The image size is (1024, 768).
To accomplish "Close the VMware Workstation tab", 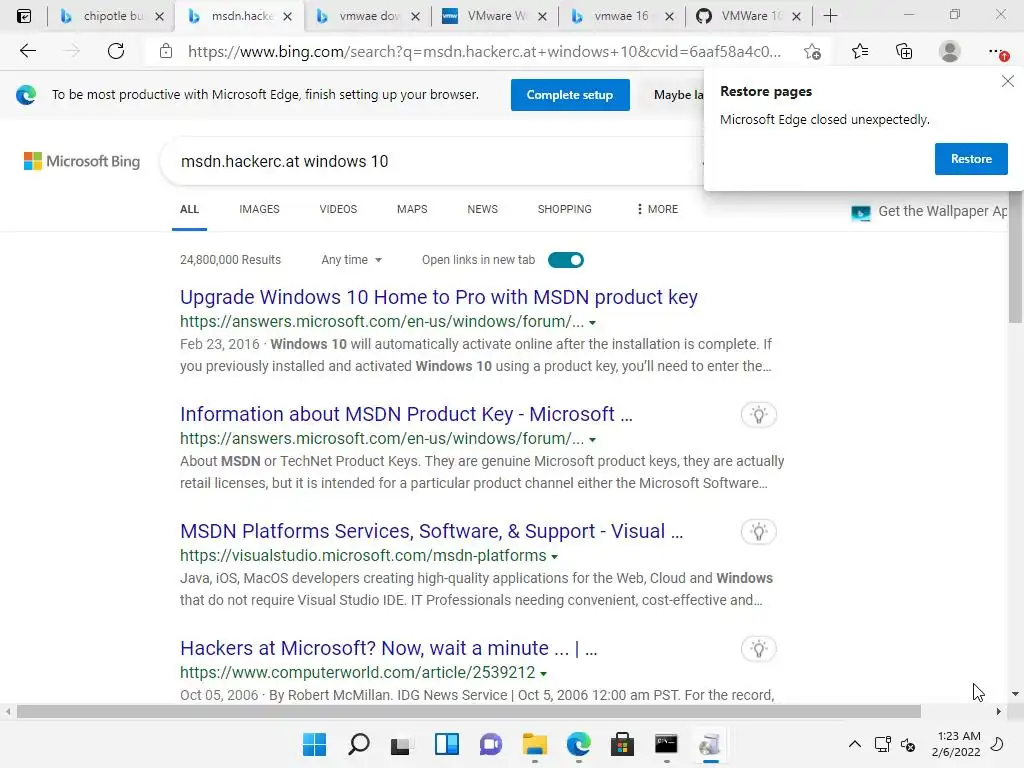I will point(542,16).
